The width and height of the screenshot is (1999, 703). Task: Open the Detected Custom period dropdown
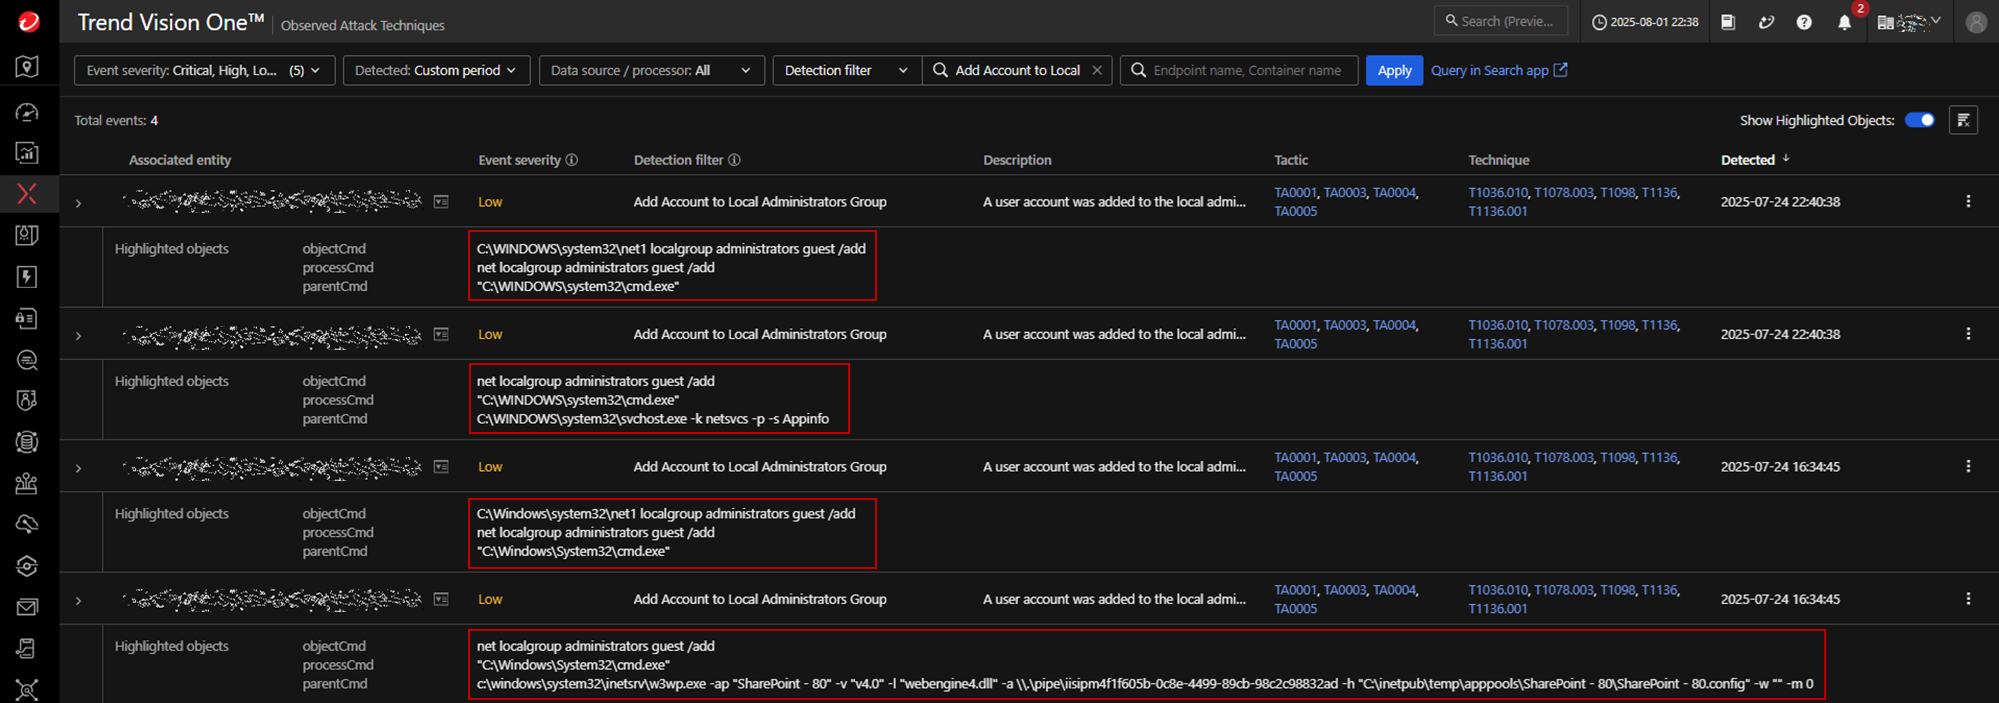436,70
